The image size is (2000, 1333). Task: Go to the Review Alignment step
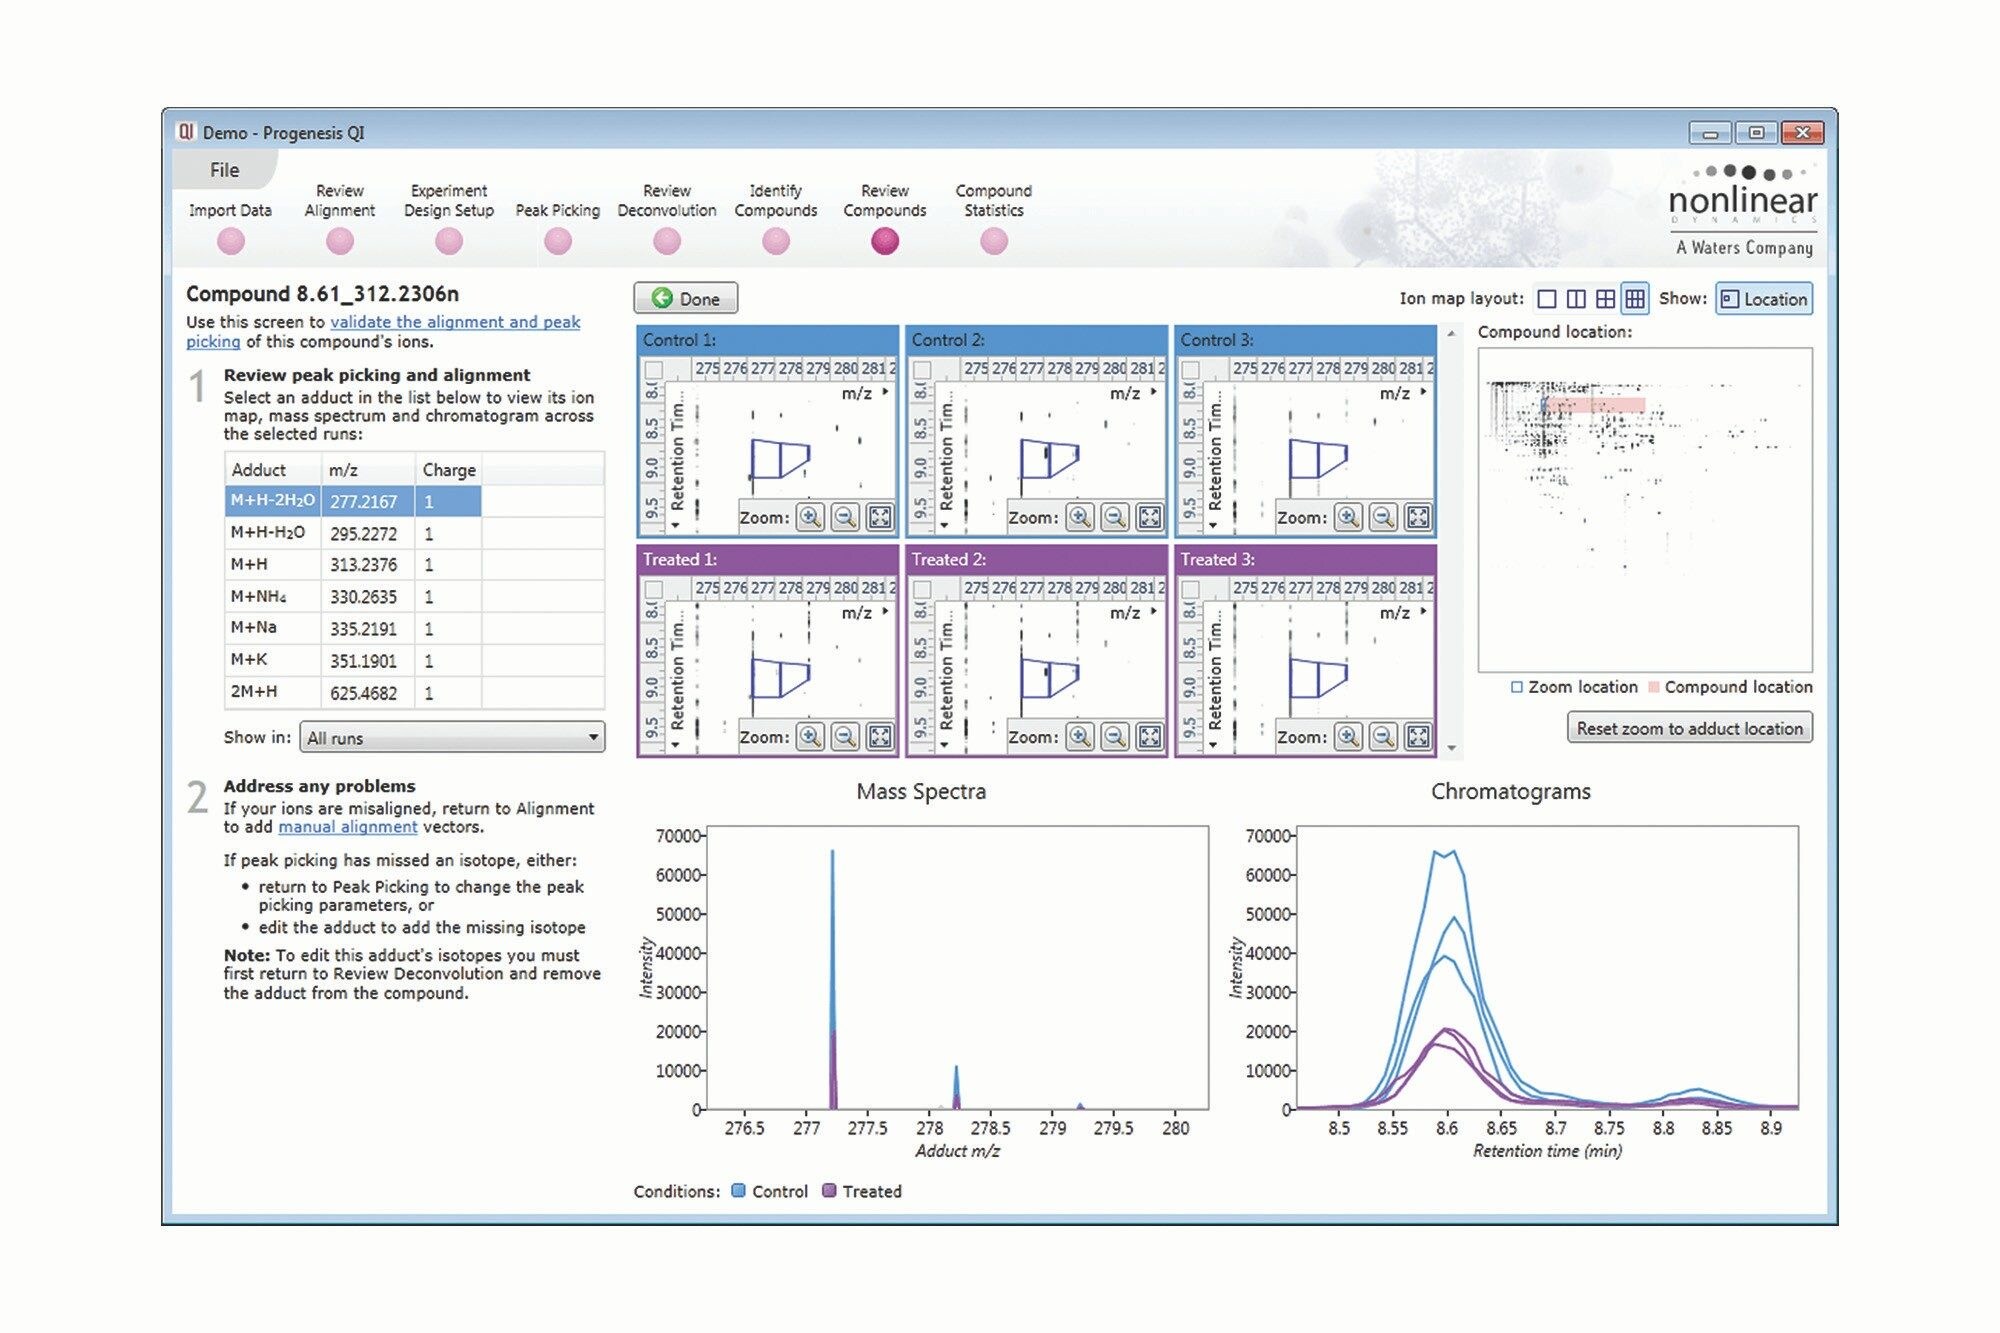[x=340, y=241]
